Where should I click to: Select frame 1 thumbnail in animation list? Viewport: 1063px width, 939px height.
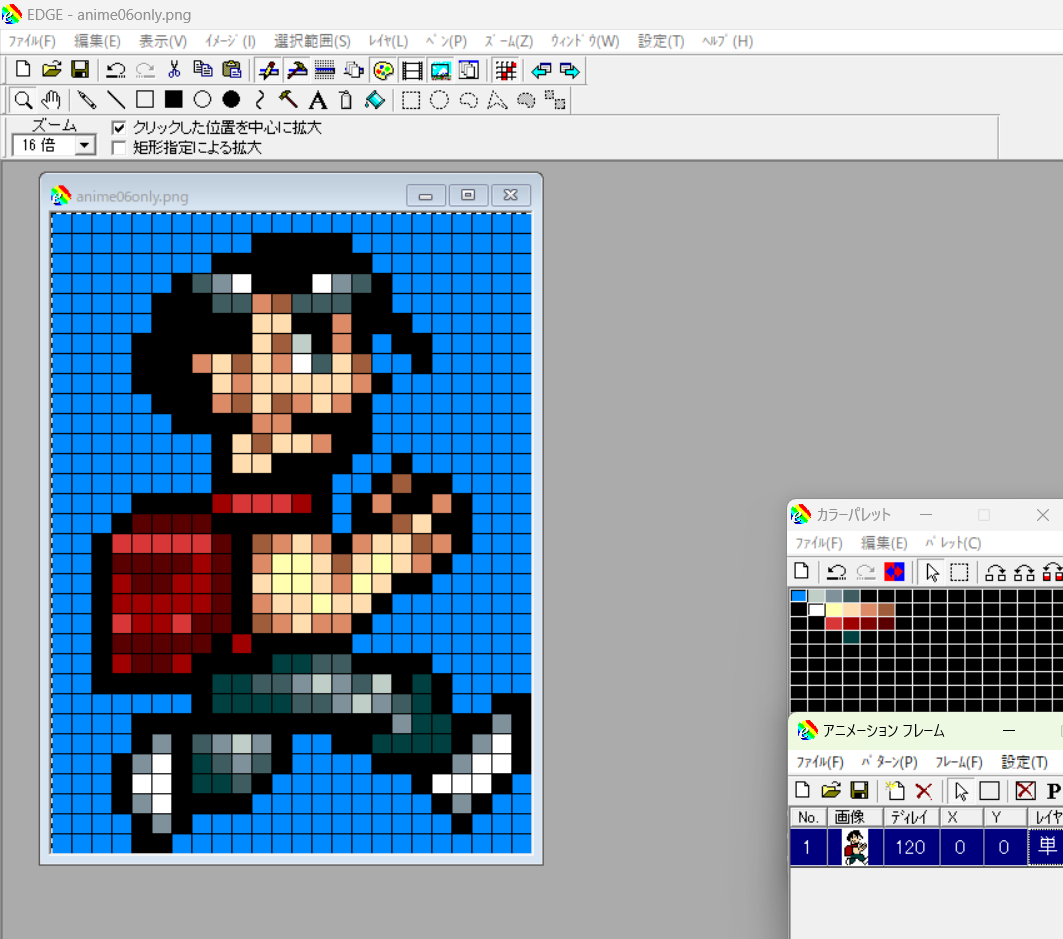click(856, 847)
